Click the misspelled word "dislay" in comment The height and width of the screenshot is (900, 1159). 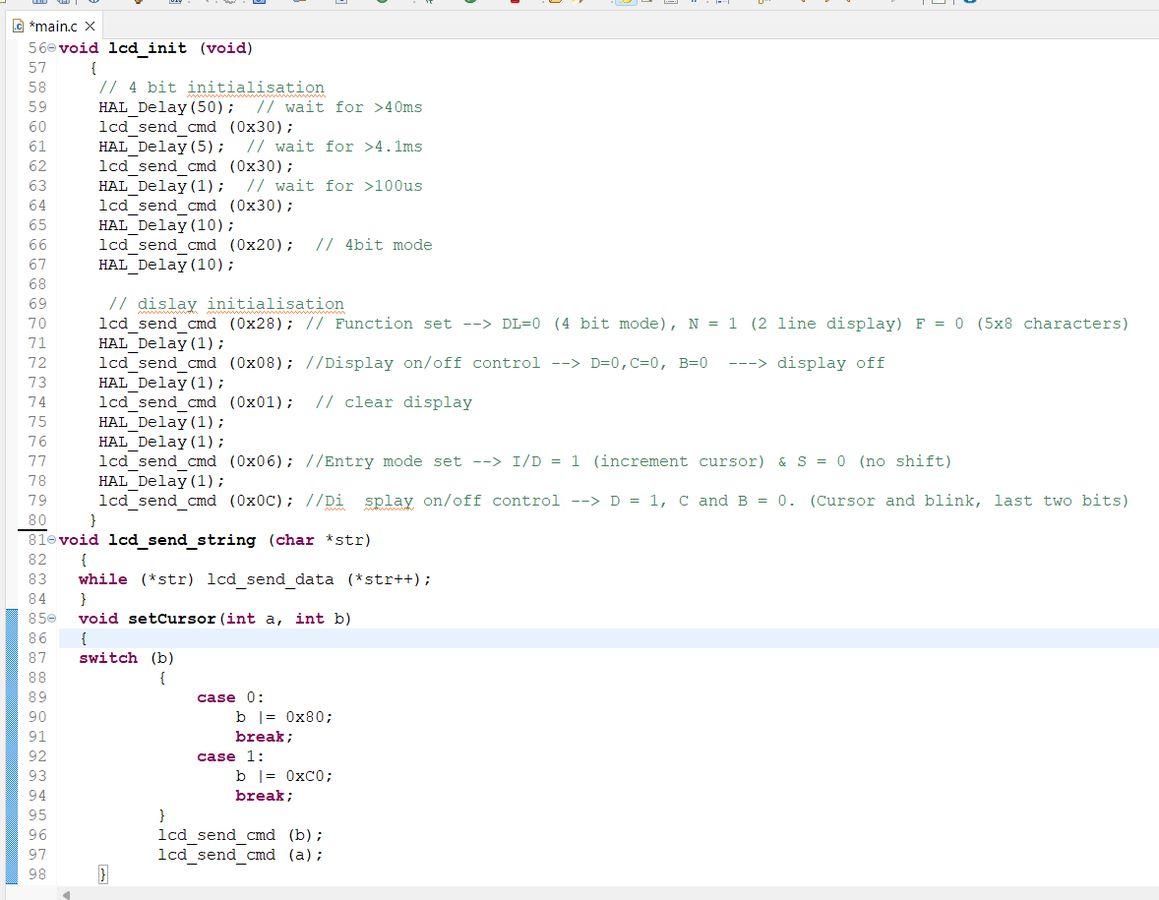pos(166,304)
